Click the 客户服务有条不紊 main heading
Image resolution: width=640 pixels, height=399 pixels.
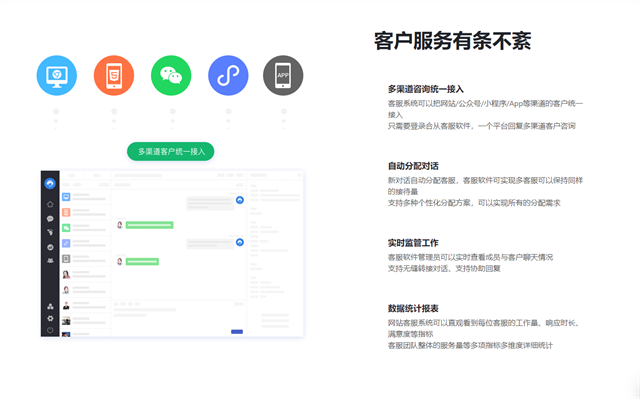click(x=453, y=41)
